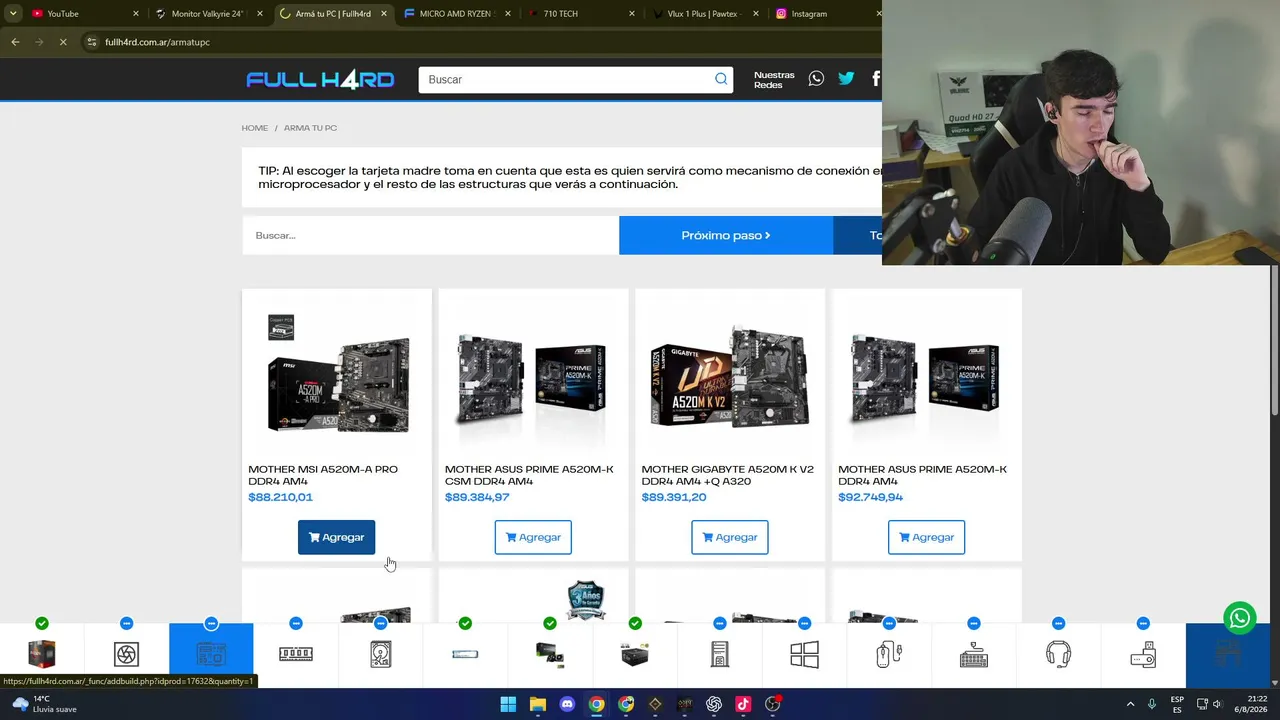Select the highlighted motherboard build step
Screen dimensions: 1280x720
(x=211, y=654)
